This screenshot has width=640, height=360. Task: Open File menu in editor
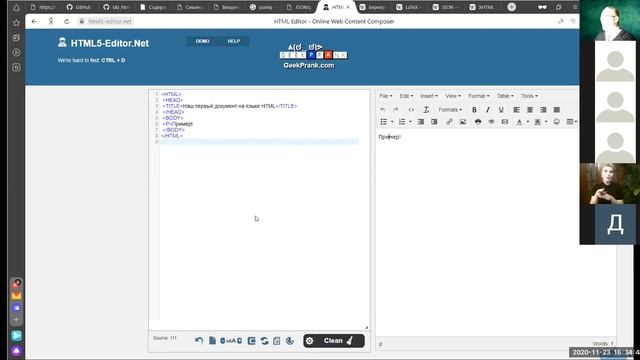(386, 96)
